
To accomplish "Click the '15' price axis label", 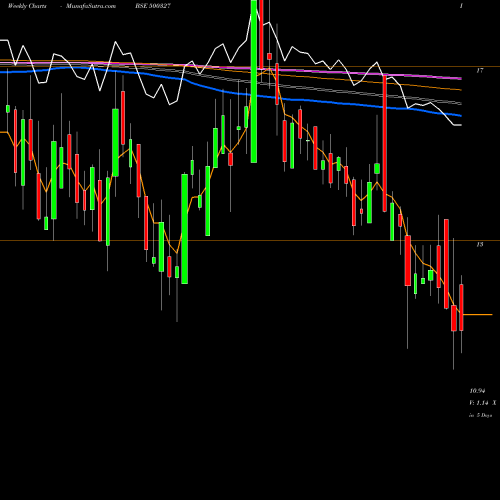I will (480, 245).
